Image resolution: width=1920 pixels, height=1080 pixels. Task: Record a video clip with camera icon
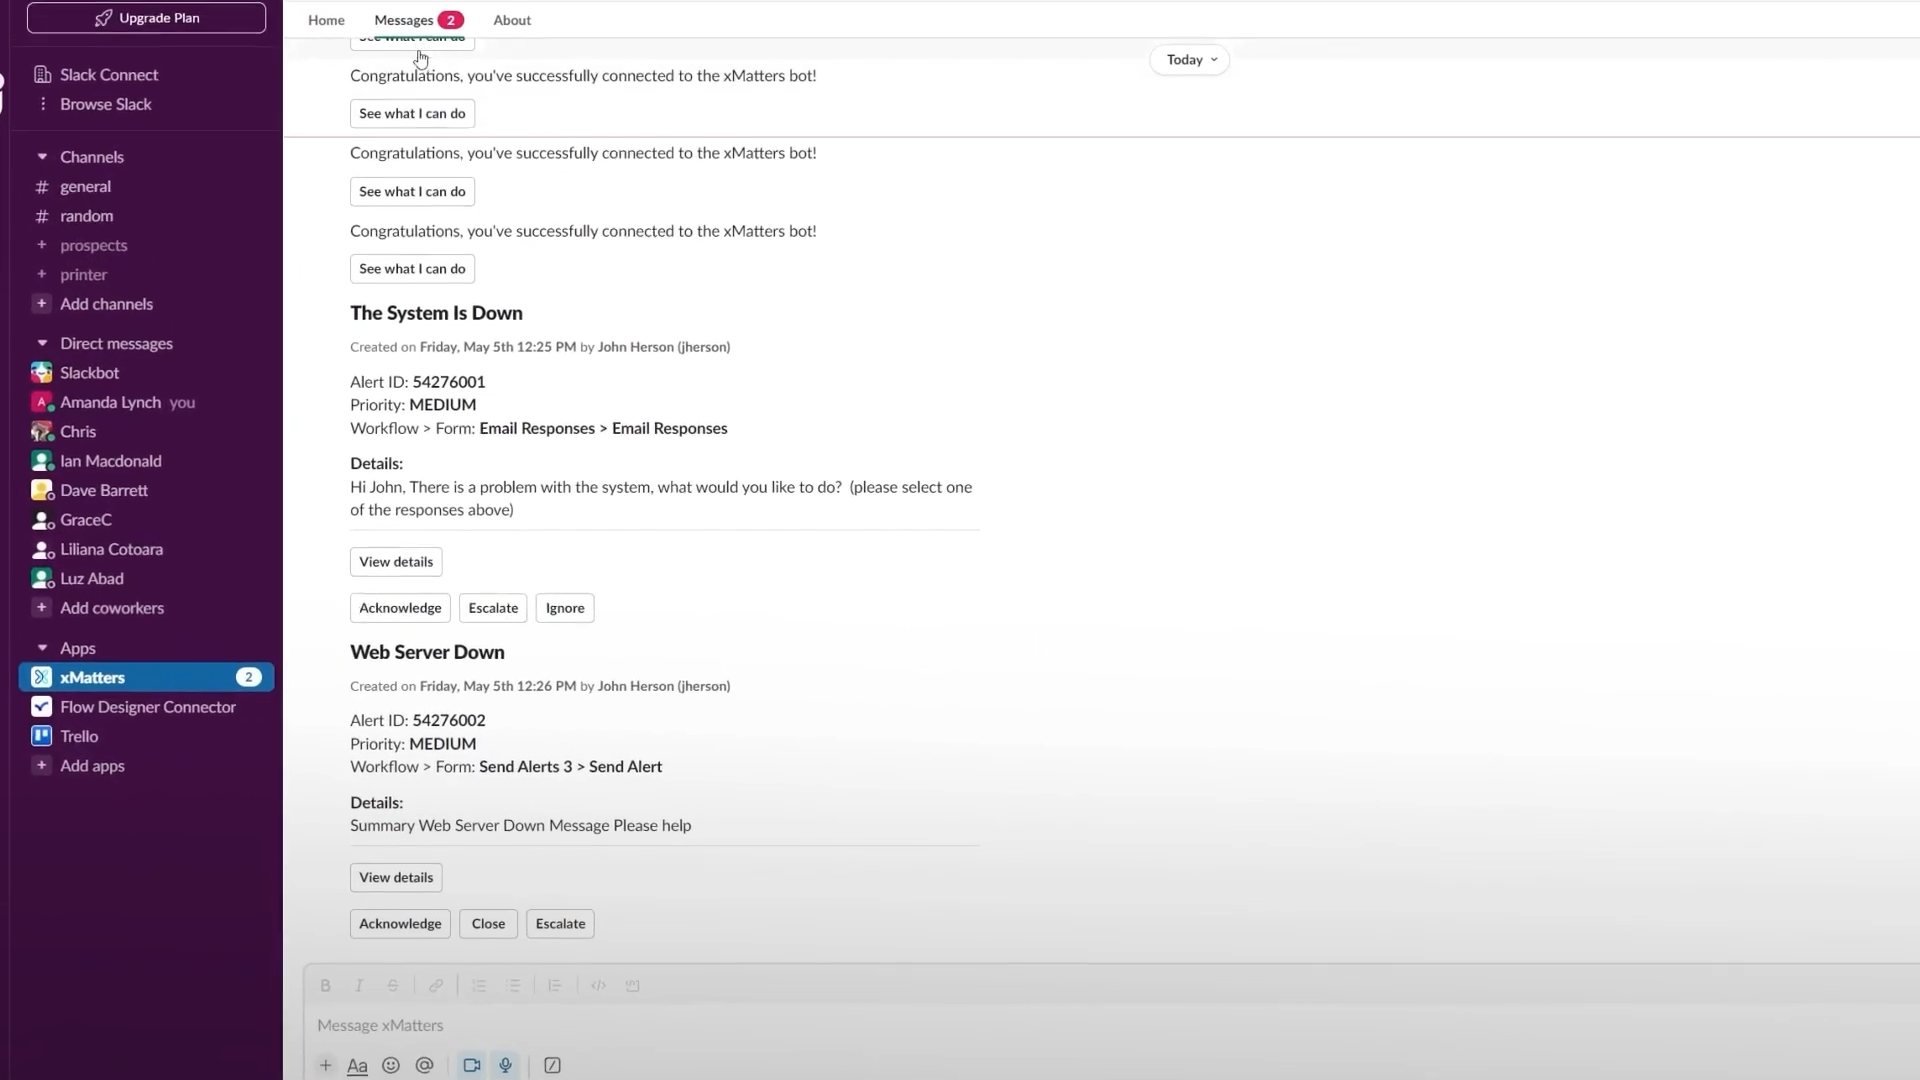point(472,1065)
